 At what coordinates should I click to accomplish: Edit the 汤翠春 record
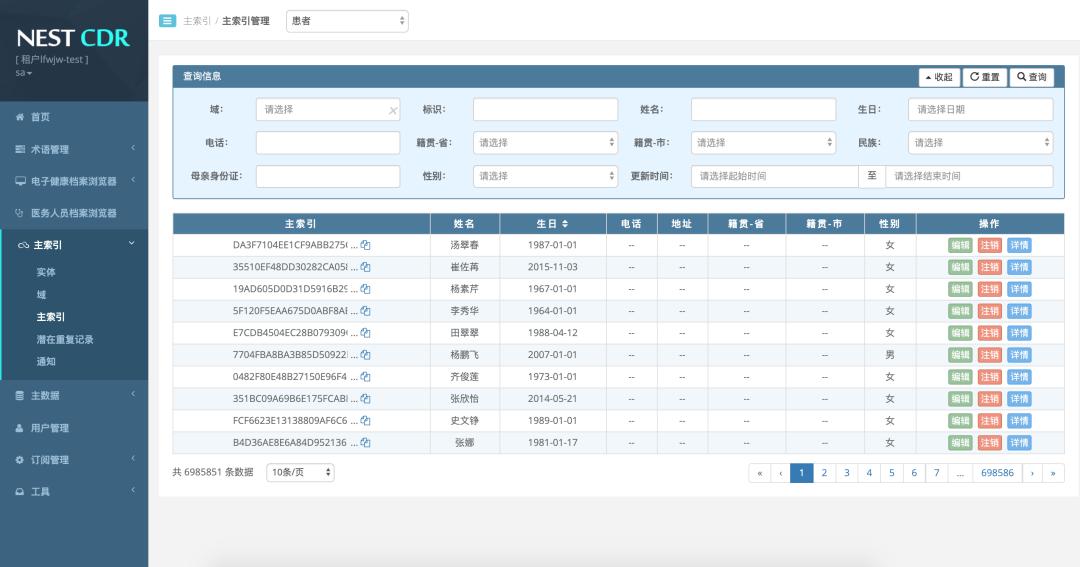pyautogui.click(x=960, y=245)
